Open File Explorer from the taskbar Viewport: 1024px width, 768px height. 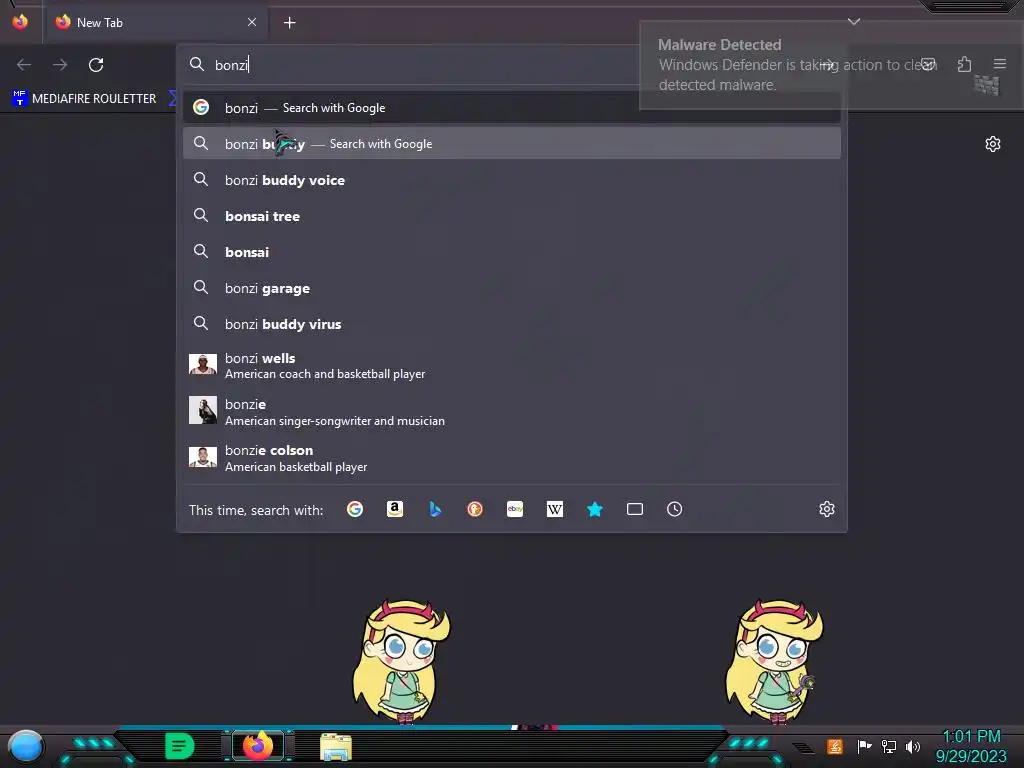pos(336,747)
